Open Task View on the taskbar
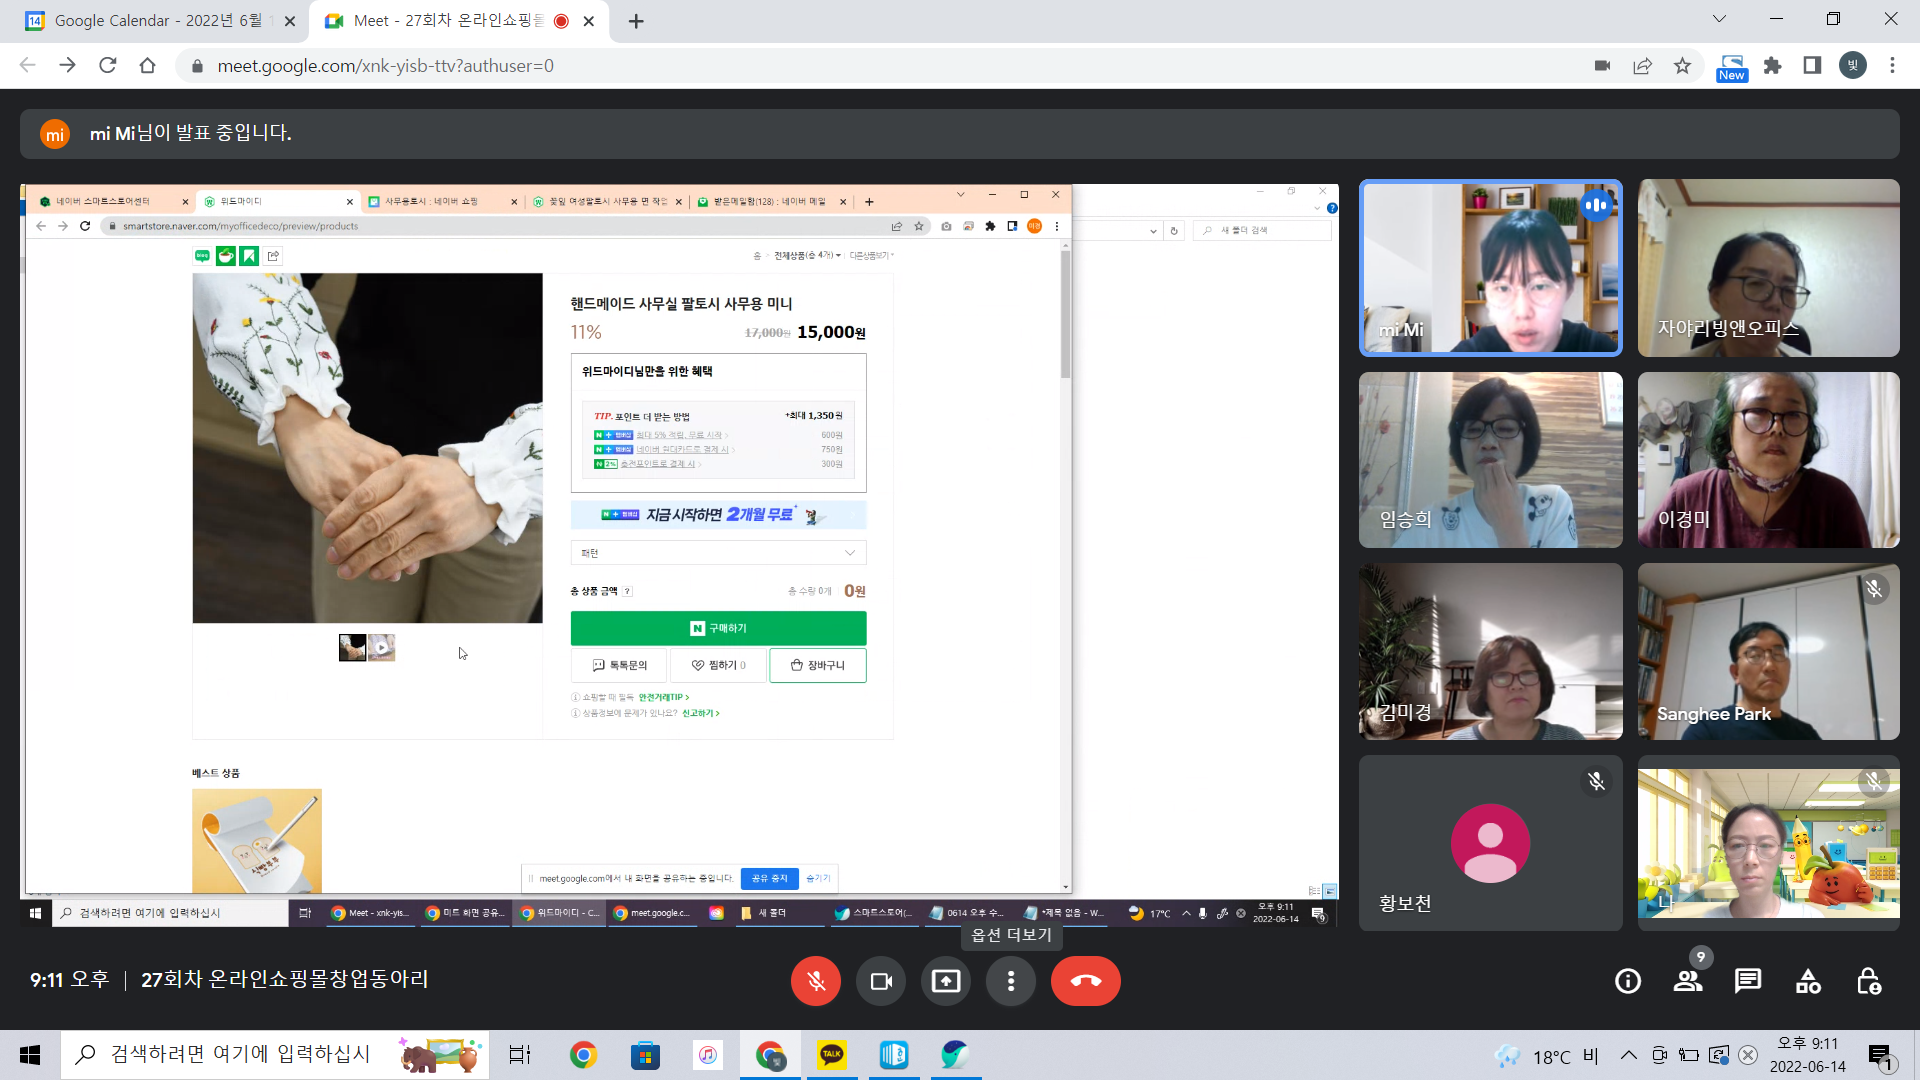Viewport: 1920px width, 1080px height. pyautogui.click(x=519, y=1055)
